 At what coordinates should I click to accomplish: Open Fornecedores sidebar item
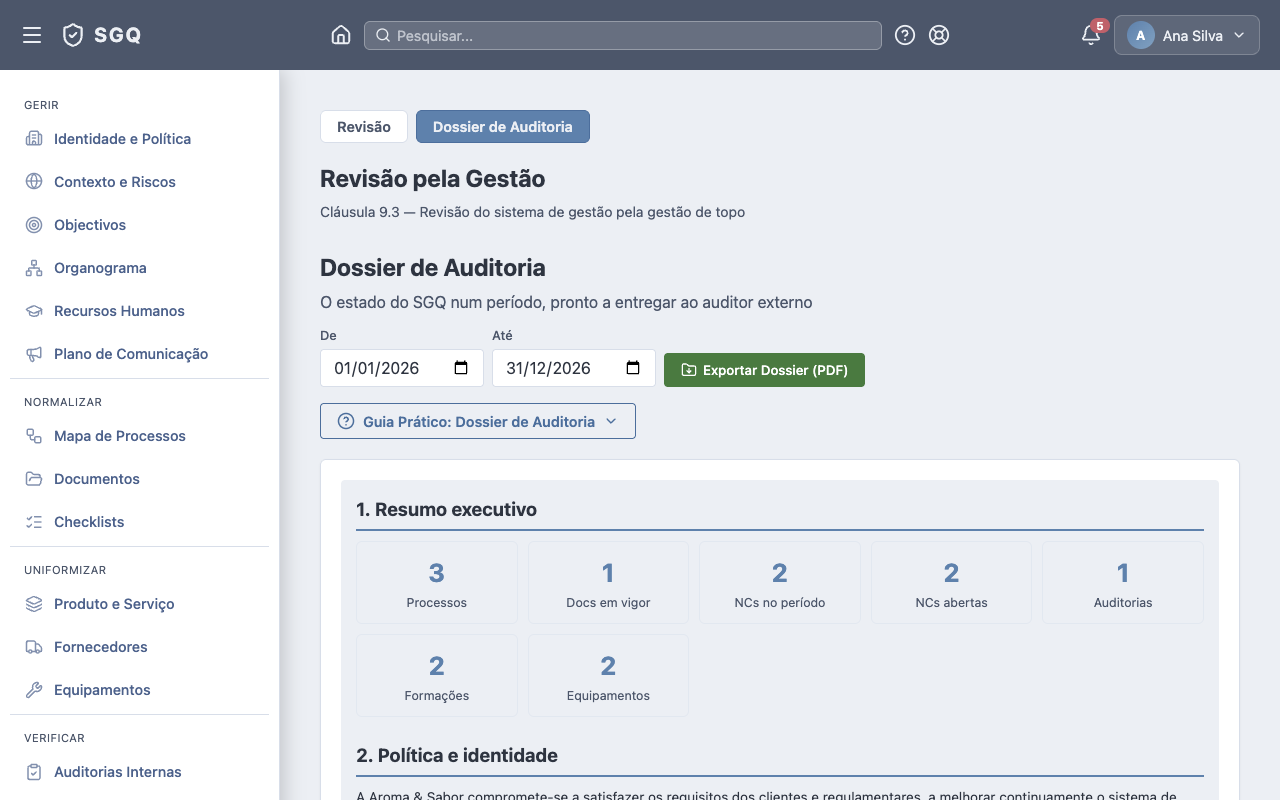[x=140, y=647]
